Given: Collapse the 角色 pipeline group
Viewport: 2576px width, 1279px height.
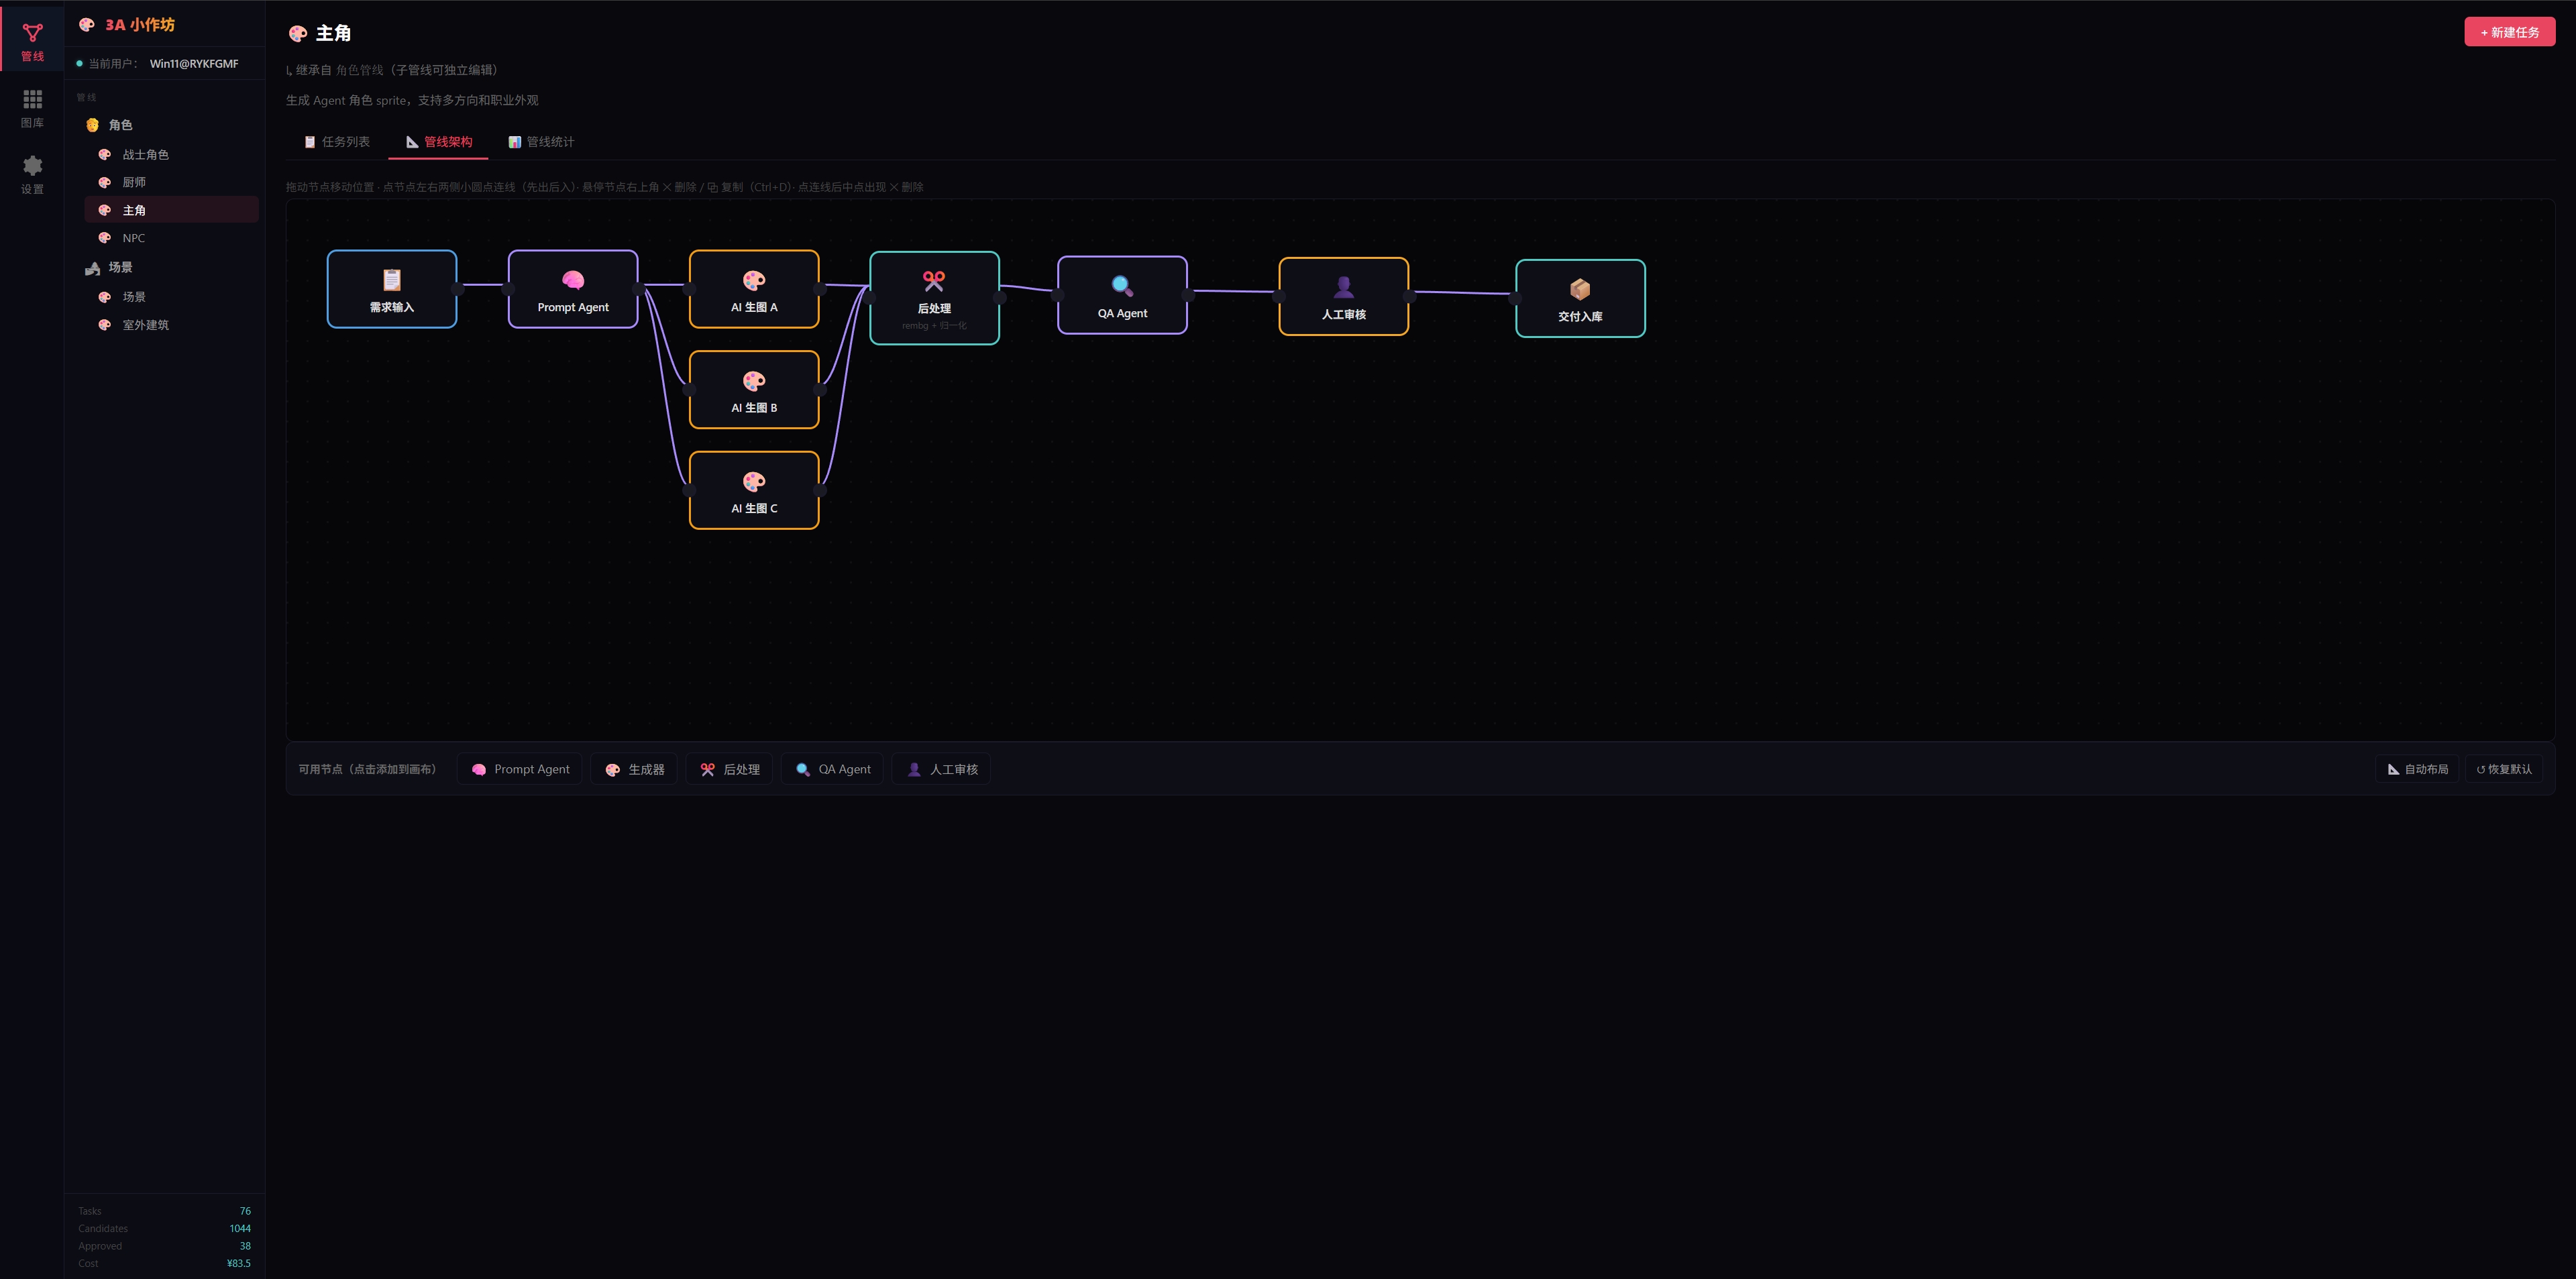Looking at the screenshot, I should pyautogui.click(x=120, y=125).
